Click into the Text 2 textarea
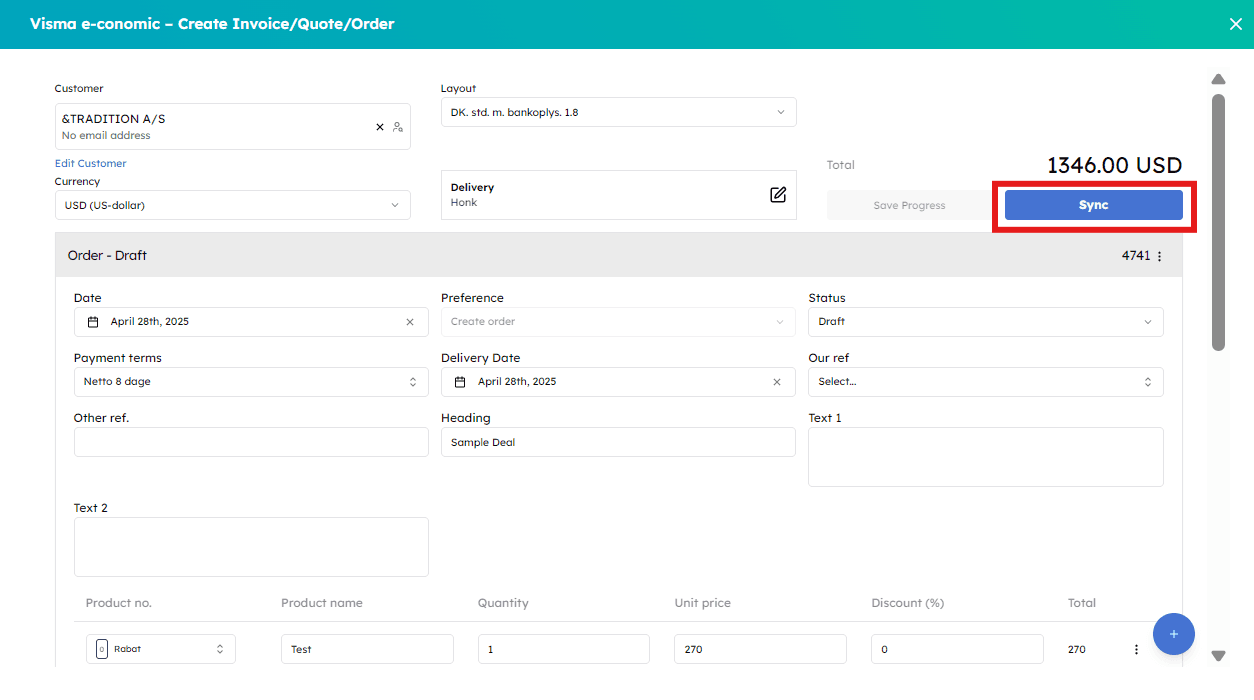Image resolution: width=1254 pixels, height=700 pixels. (251, 547)
